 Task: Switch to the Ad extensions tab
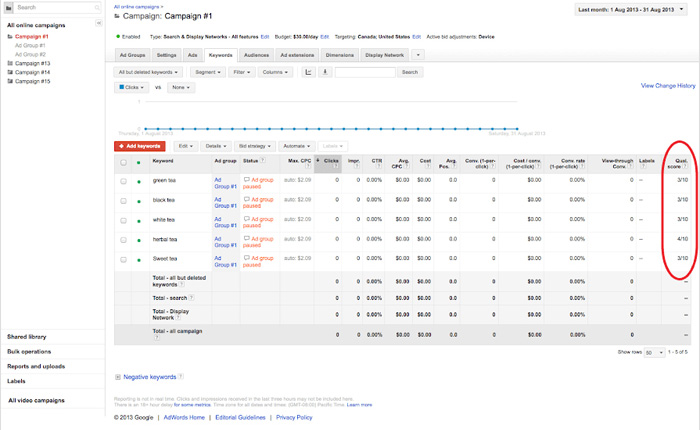tap(297, 55)
